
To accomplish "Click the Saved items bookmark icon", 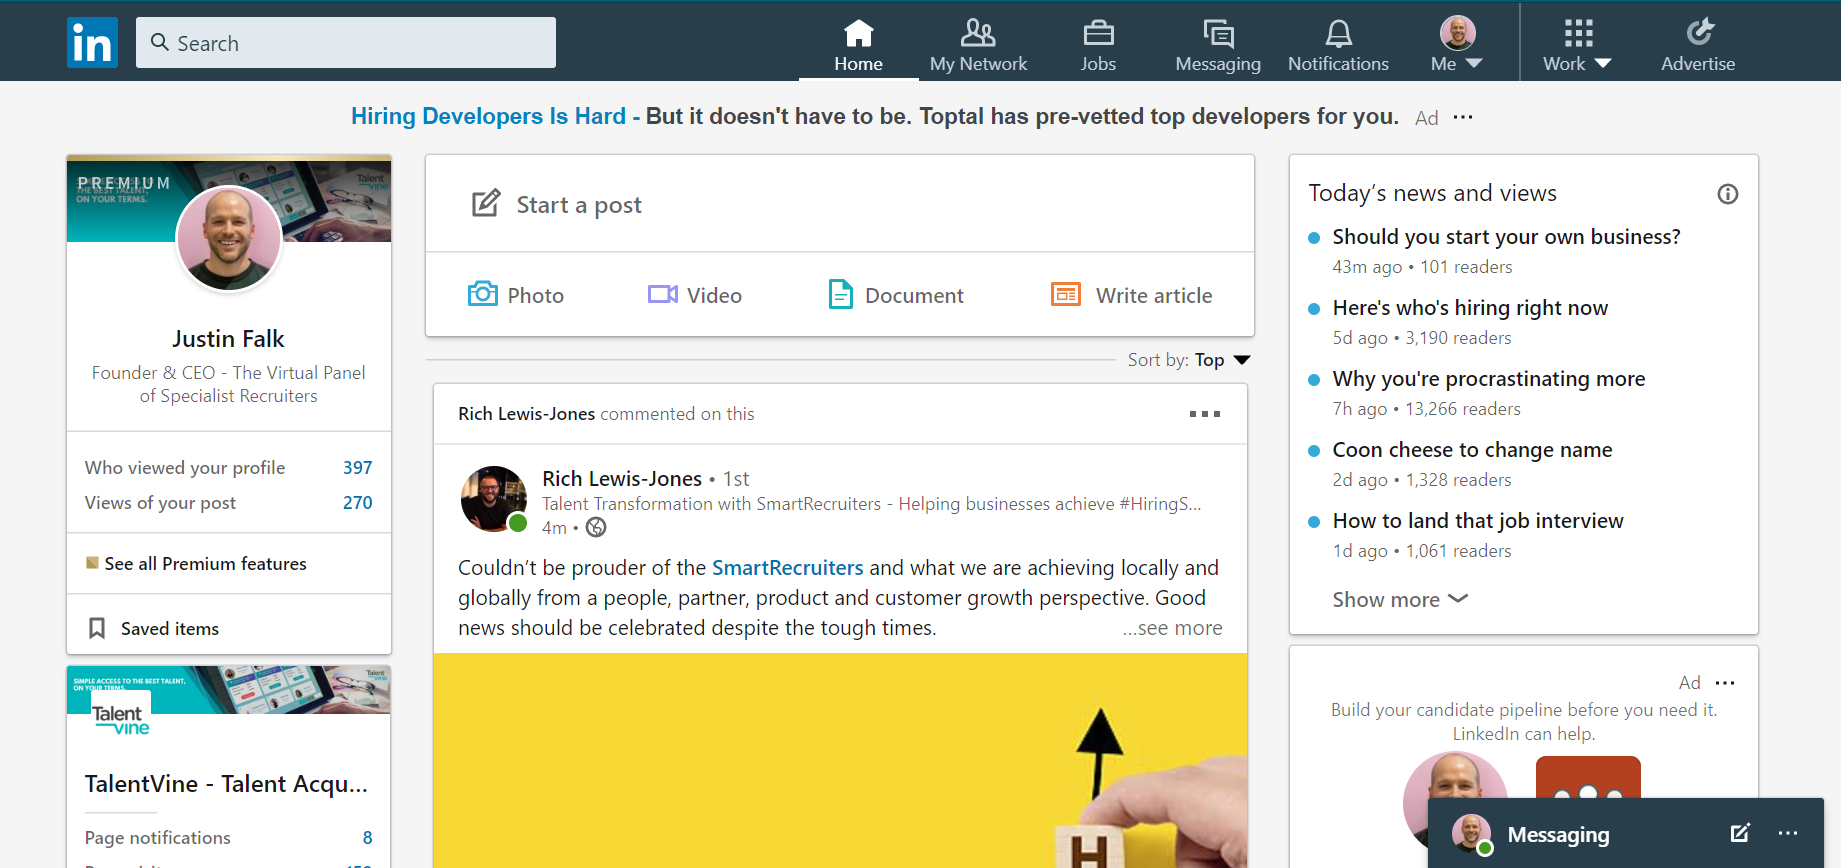I will pos(97,628).
